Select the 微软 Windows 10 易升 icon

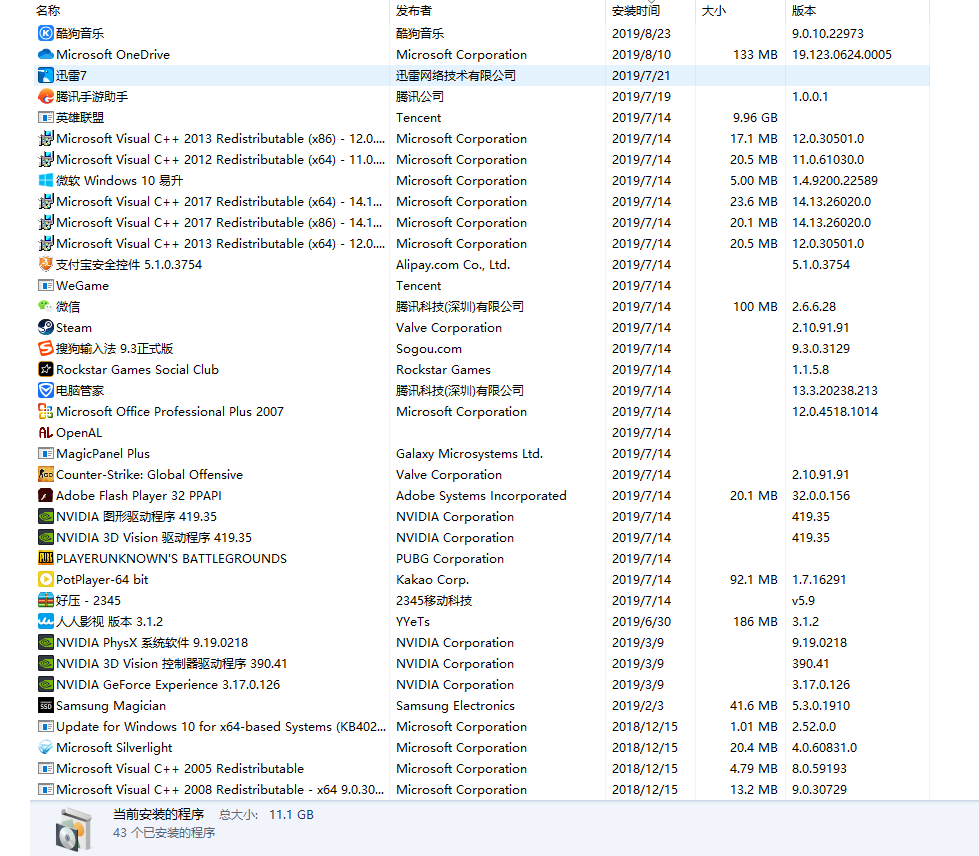point(46,180)
